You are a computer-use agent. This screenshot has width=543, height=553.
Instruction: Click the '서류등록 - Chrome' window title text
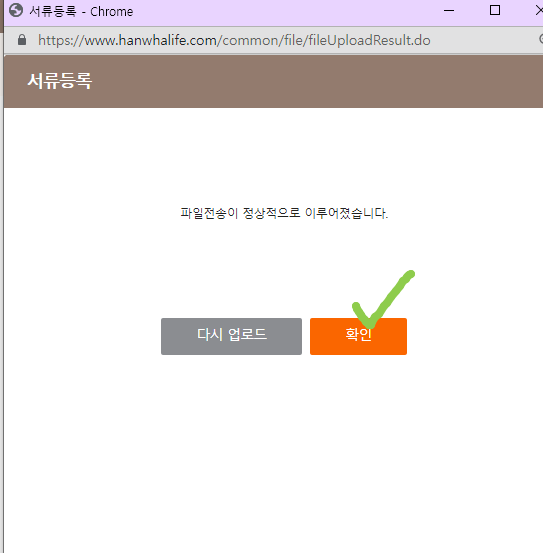pyautogui.click(x=81, y=11)
